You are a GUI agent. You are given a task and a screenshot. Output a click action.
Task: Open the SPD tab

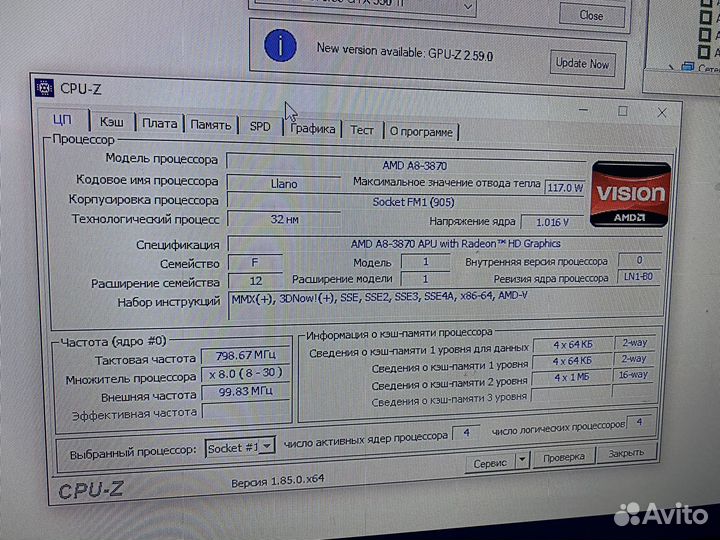(x=260, y=126)
